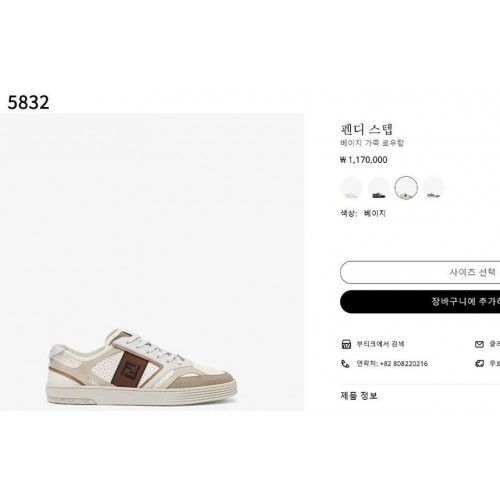Open the 부티크에서 검색 link
This screenshot has height=500, width=500.
tap(380, 344)
